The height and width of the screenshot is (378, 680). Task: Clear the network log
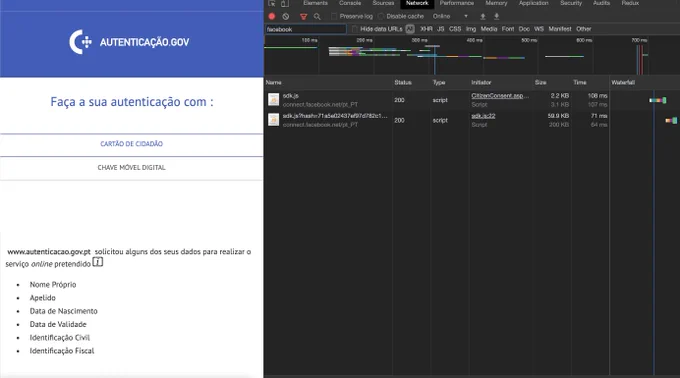pos(286,16)
